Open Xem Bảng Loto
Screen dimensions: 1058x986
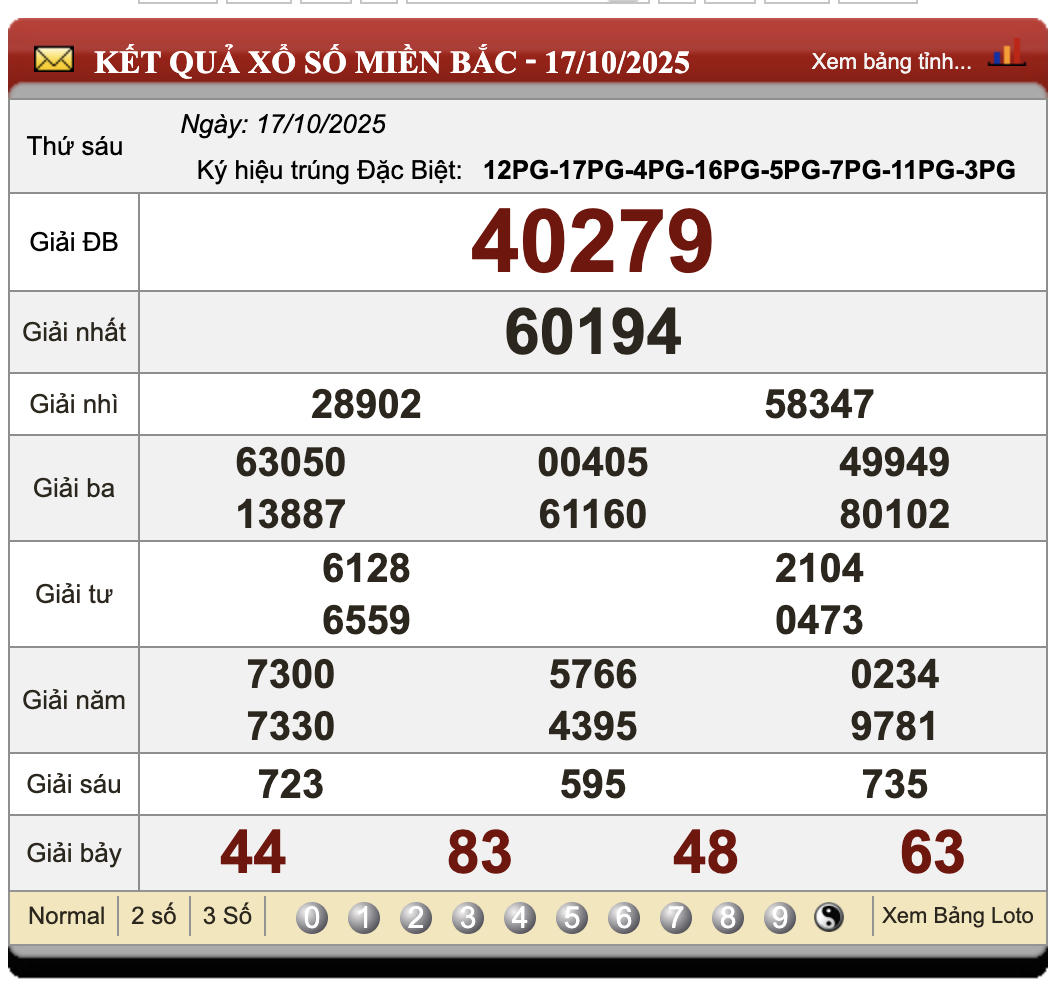pyautogui.click(x=956, y=916)
